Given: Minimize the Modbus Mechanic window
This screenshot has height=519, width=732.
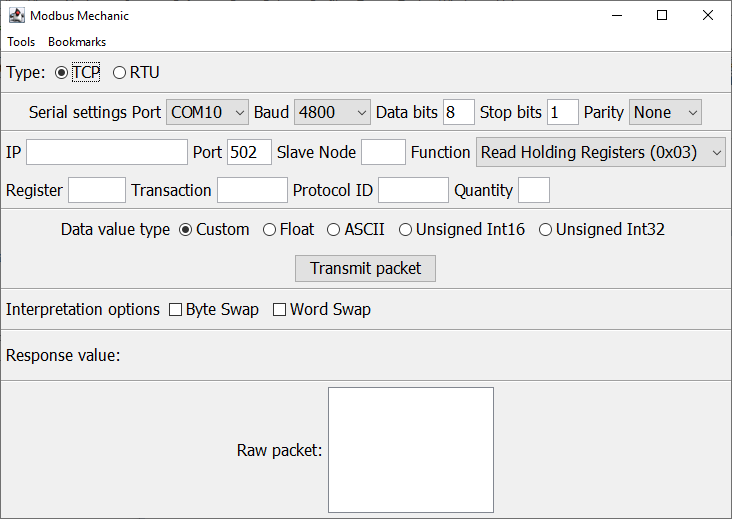Looking at the screenshot, I should [617, 15].
